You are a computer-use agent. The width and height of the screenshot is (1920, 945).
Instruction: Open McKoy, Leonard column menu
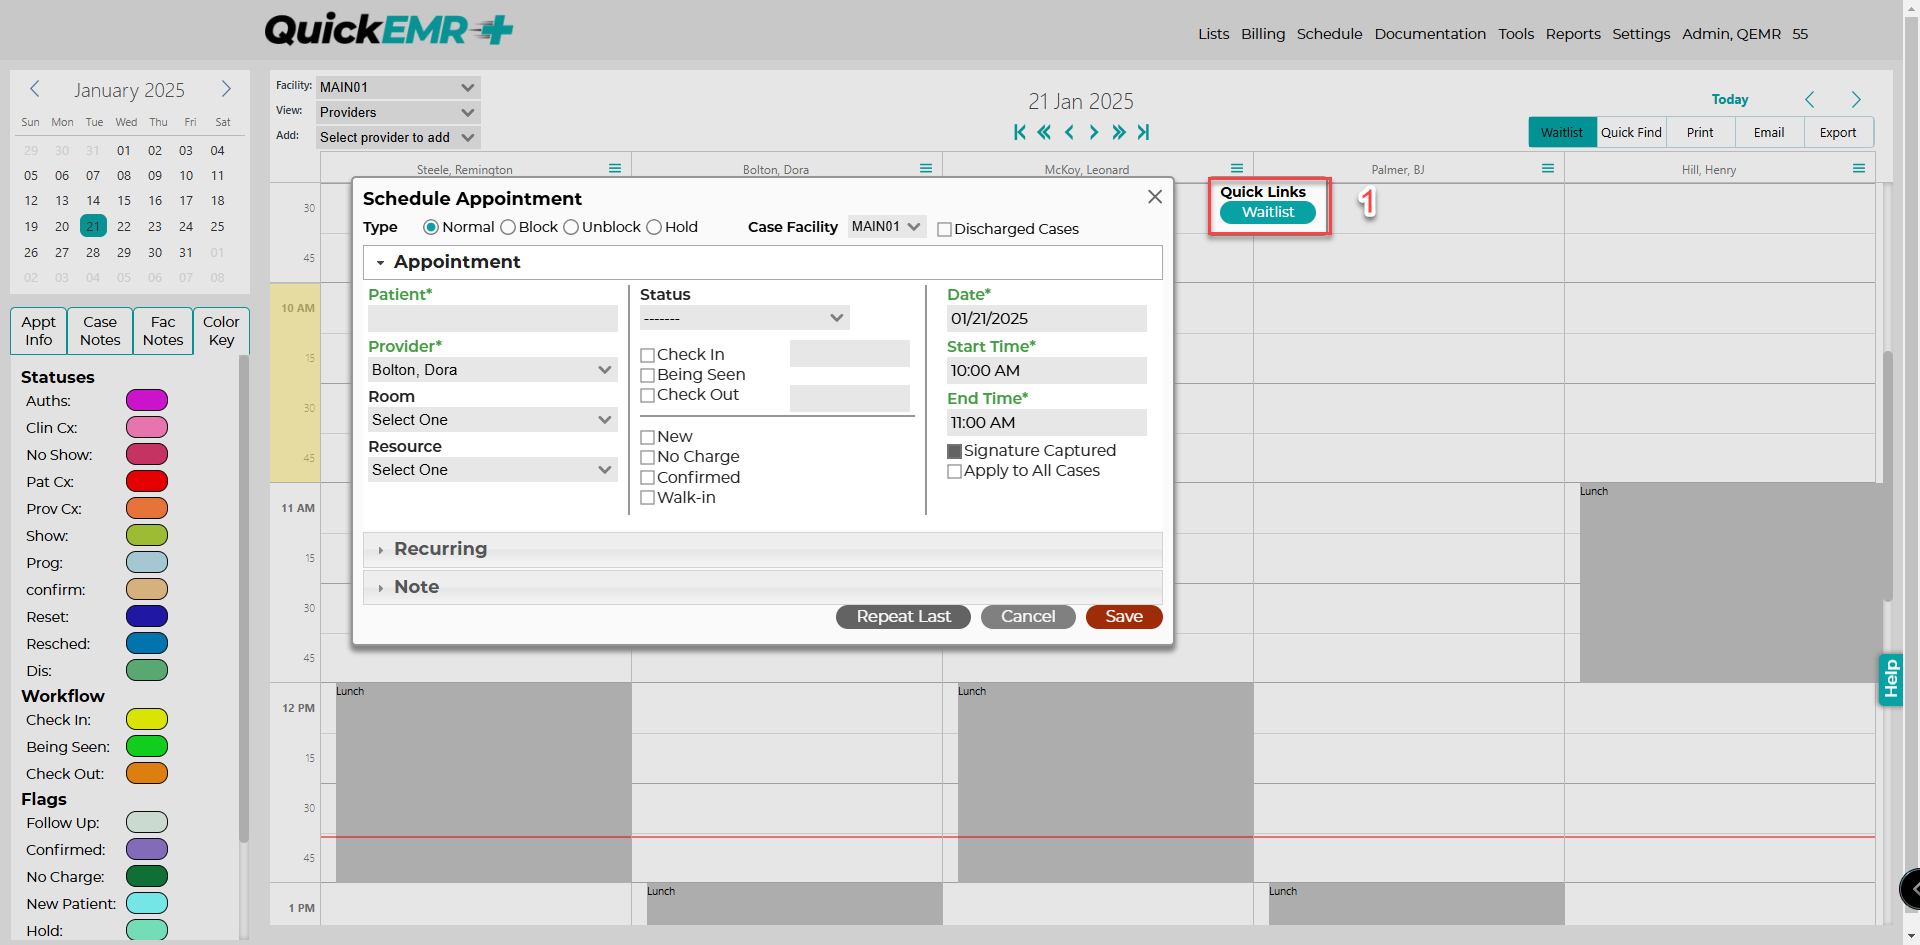pos(1237,168)
